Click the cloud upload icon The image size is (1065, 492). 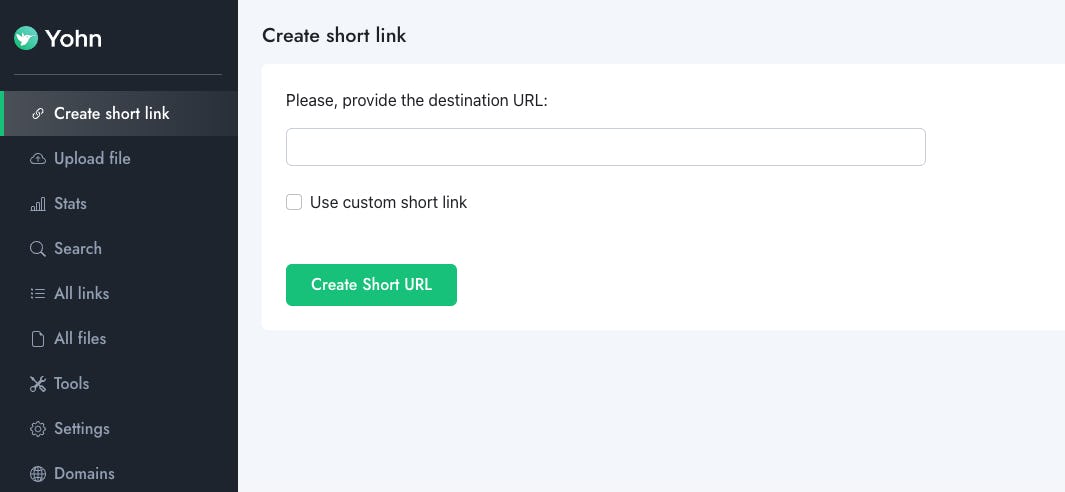38,159
